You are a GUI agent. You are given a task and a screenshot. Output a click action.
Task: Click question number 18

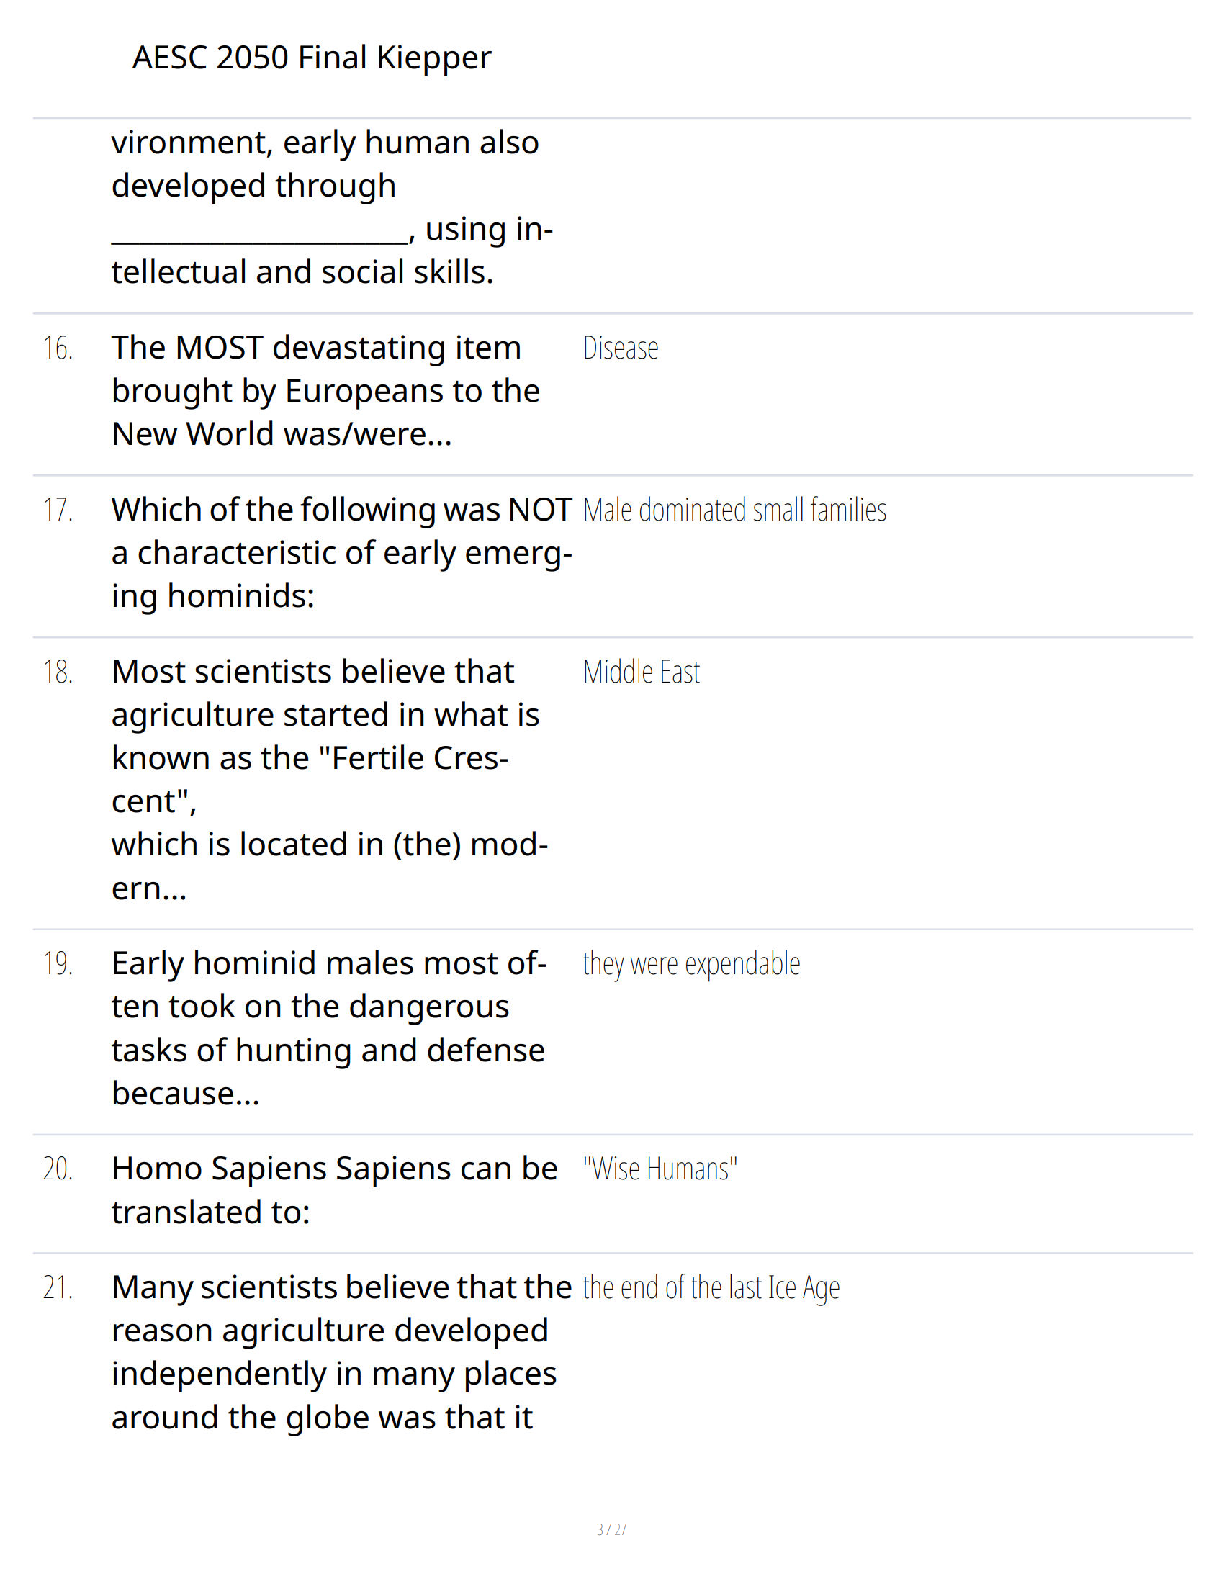pyautogui.click(x=58, y=672)
